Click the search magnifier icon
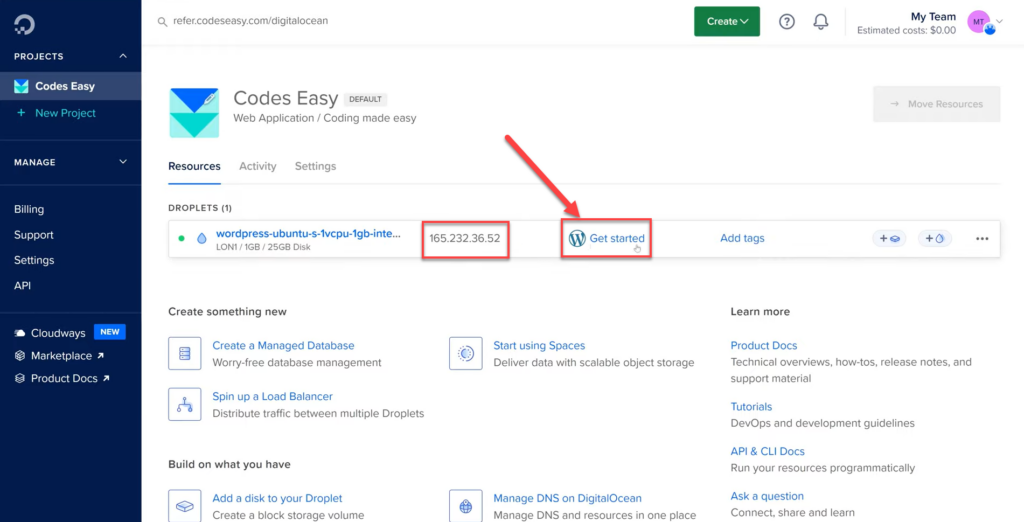Viewport: 1024px width, 522px height. pyautogui.click(x=163, y=22)
